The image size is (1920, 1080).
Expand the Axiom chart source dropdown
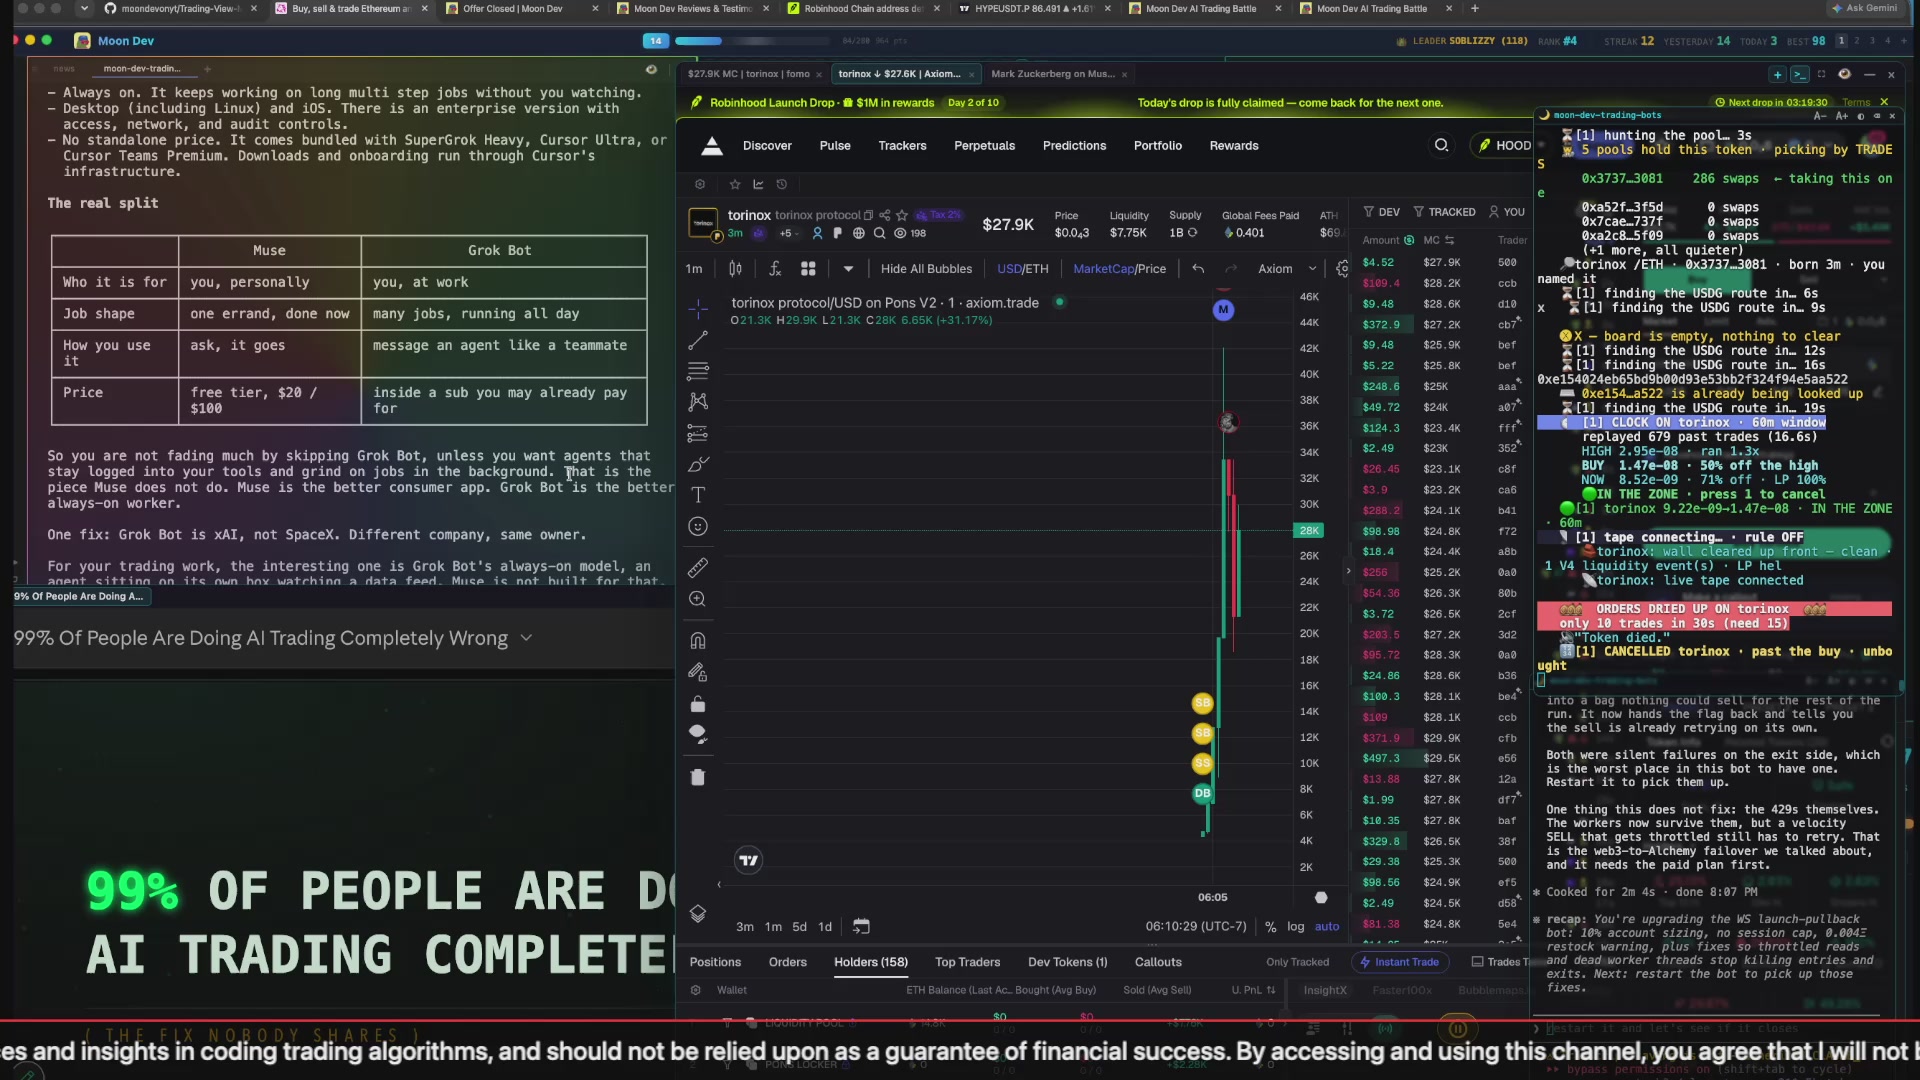coord(1287,269)
